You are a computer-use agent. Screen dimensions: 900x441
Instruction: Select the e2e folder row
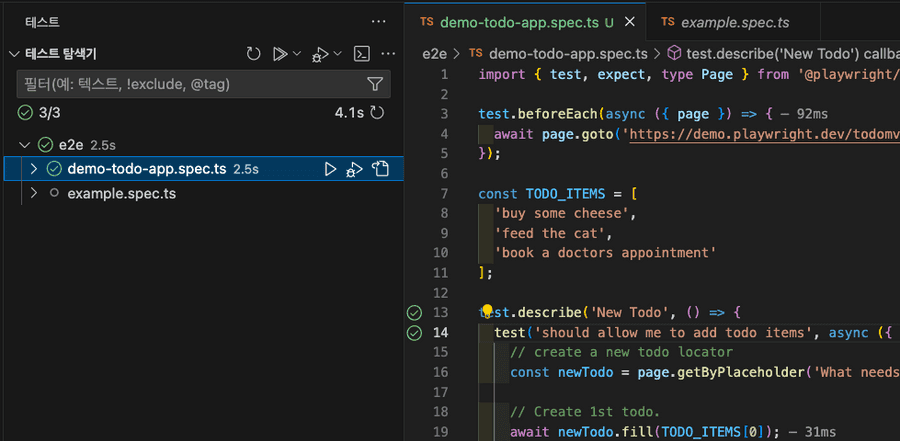[x=204, y=145]
